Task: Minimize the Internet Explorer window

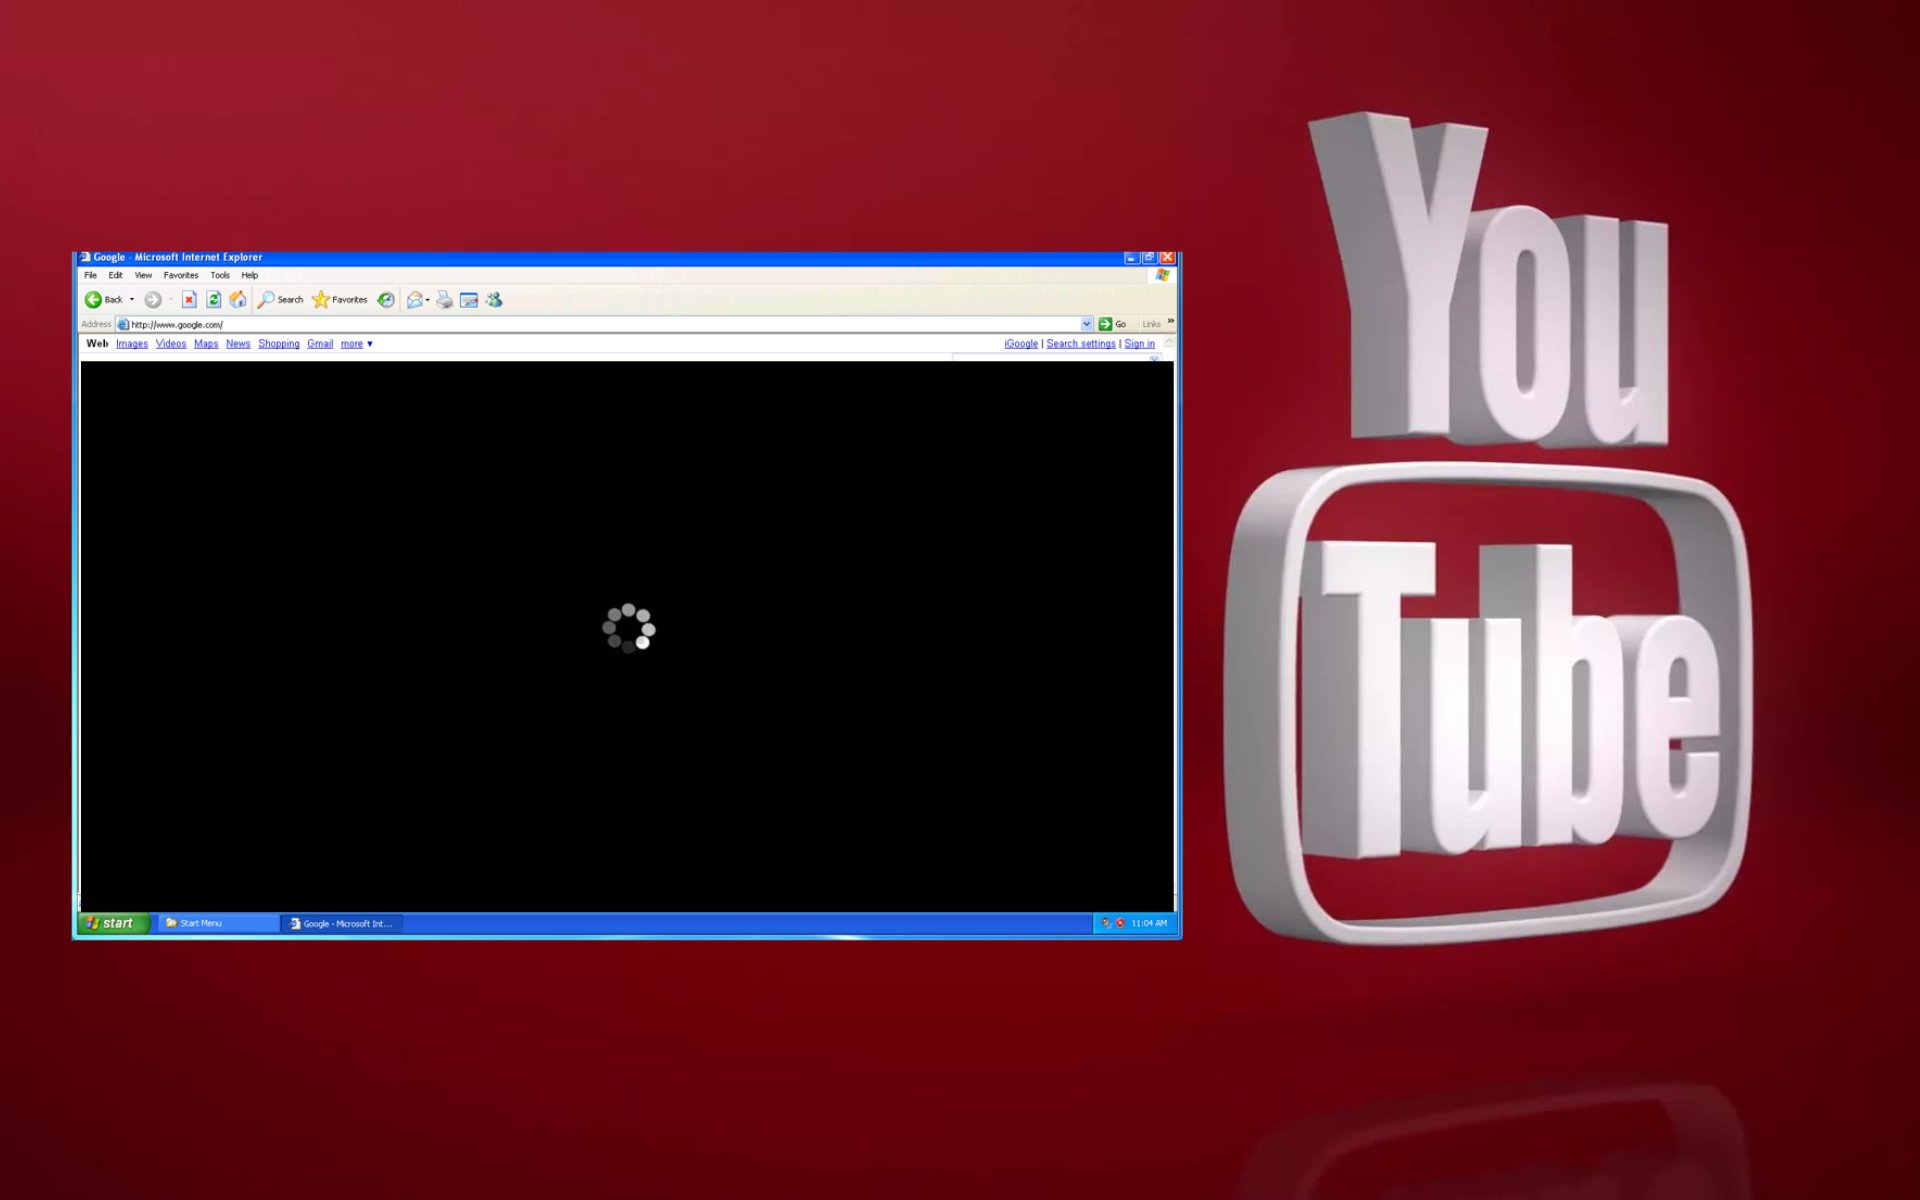Action: point(1131,257)
